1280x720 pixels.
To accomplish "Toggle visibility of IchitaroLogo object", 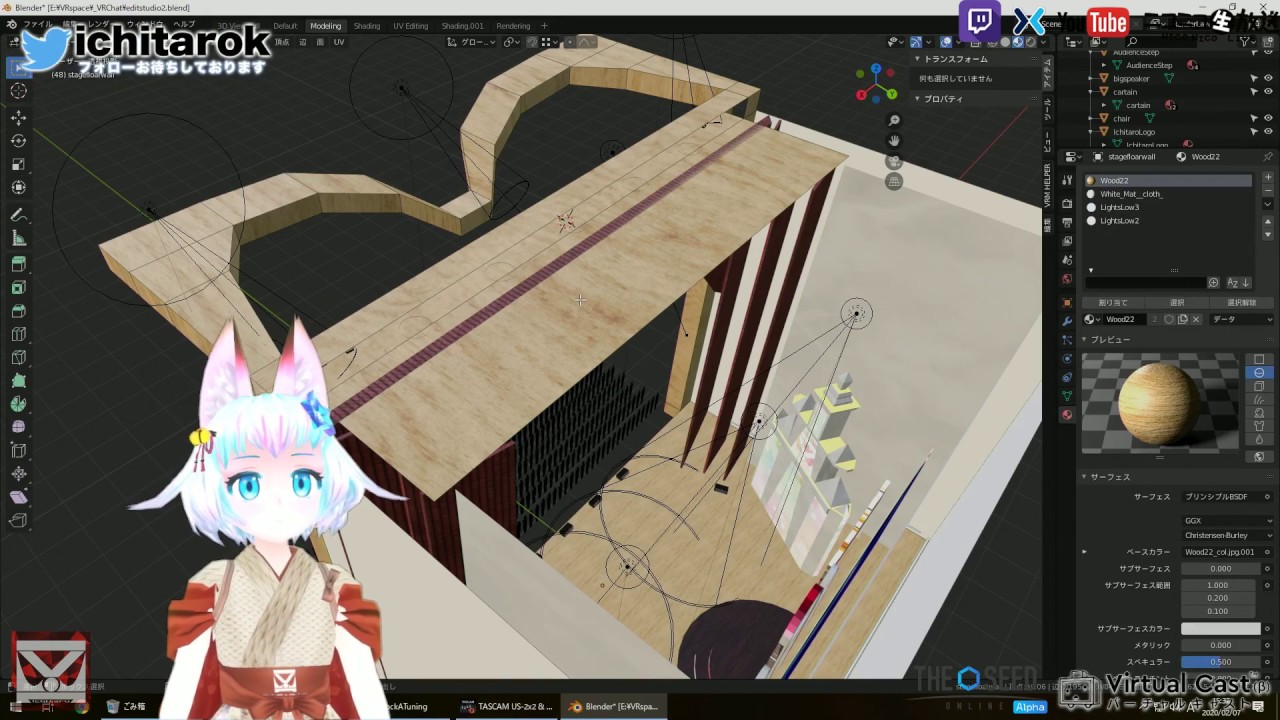I will (x=1268, y=131).
